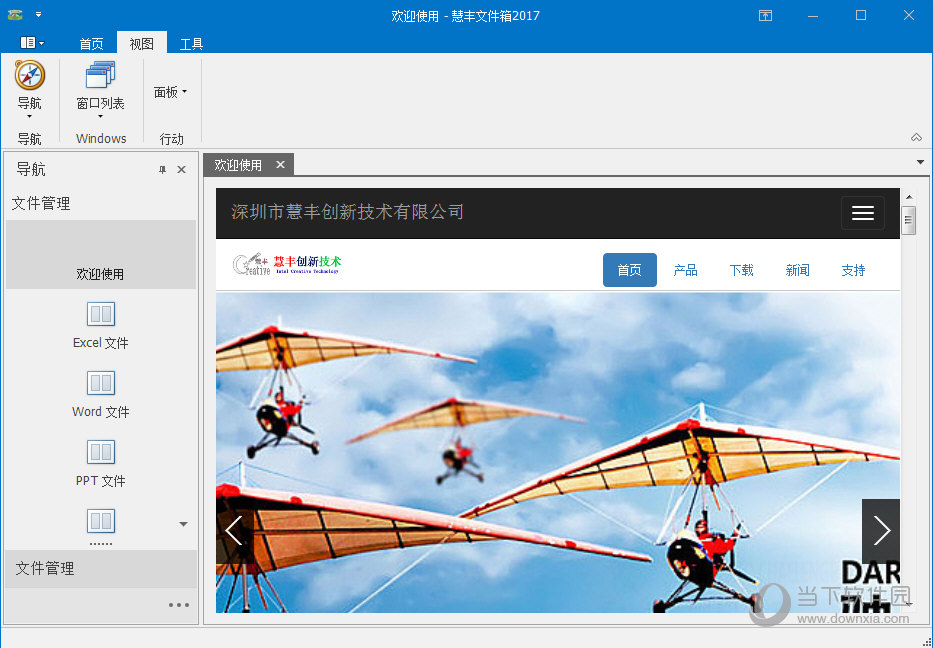
Task: Click the web page scrollbar up arrow
Action: (x=909, y=197)
